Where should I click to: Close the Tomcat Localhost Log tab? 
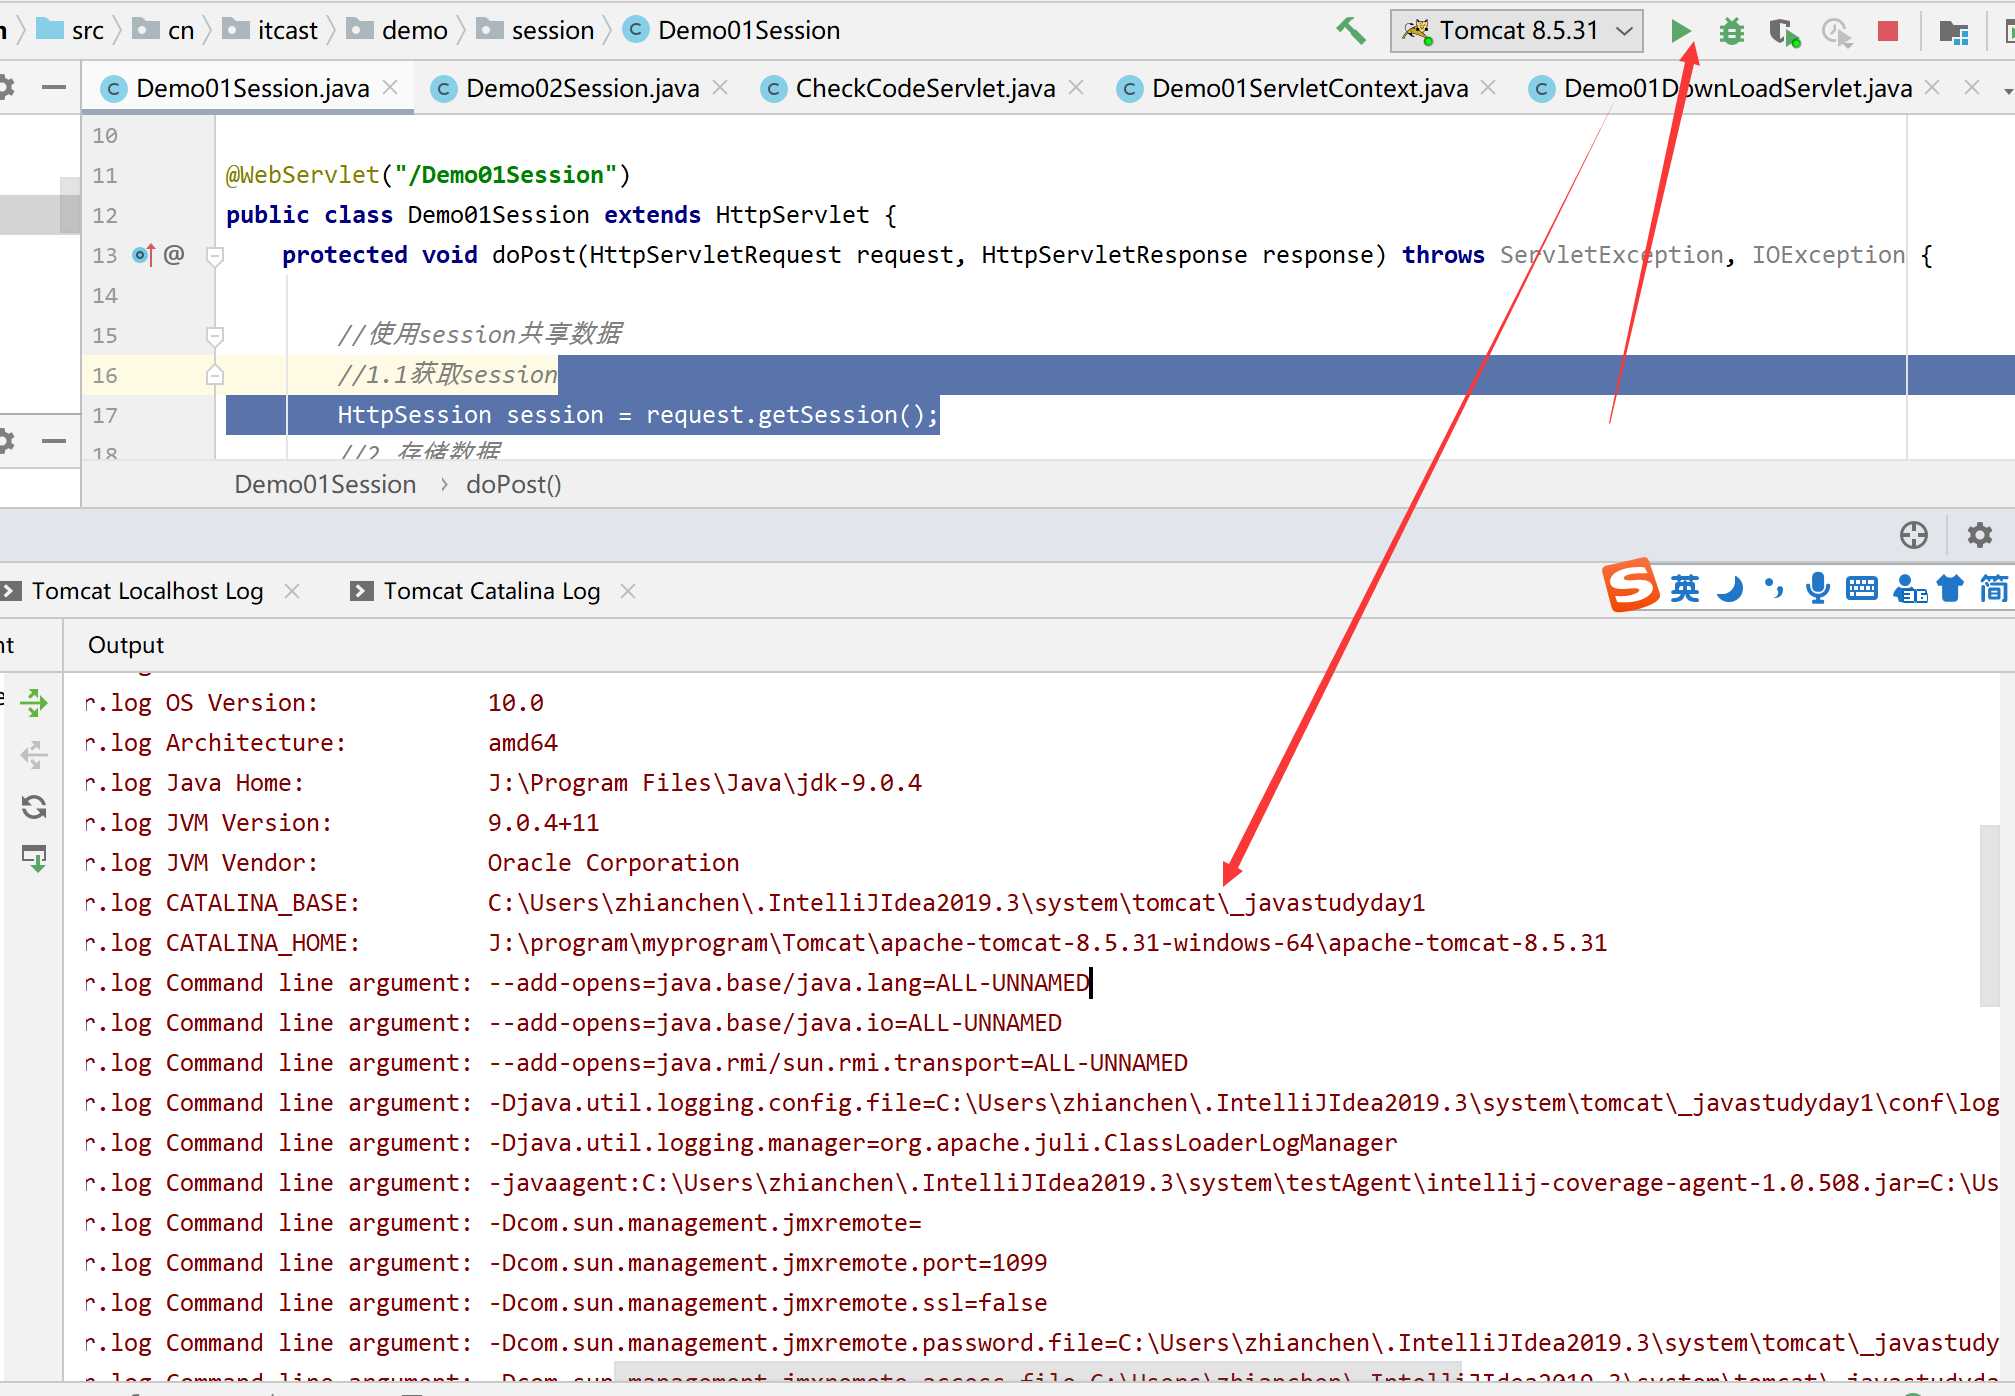(x=292, y=591)
